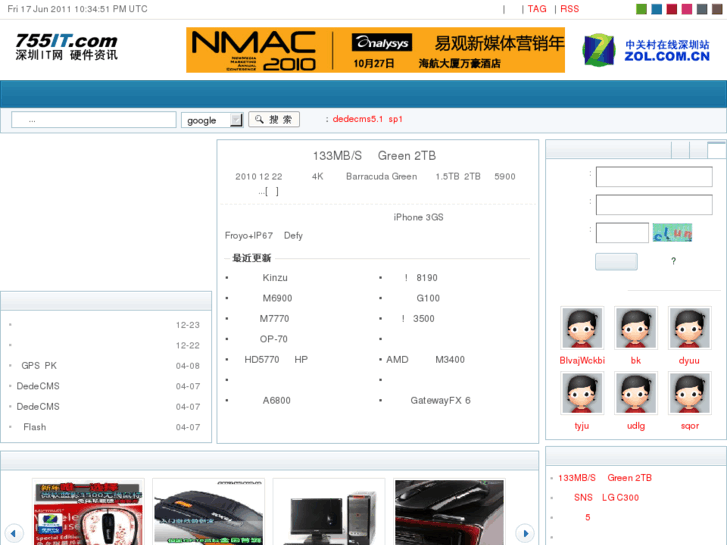Click the tyju member avatar
Image resolution: width=727 pixels, height=545 pixels.
click(x=581, y=393)
